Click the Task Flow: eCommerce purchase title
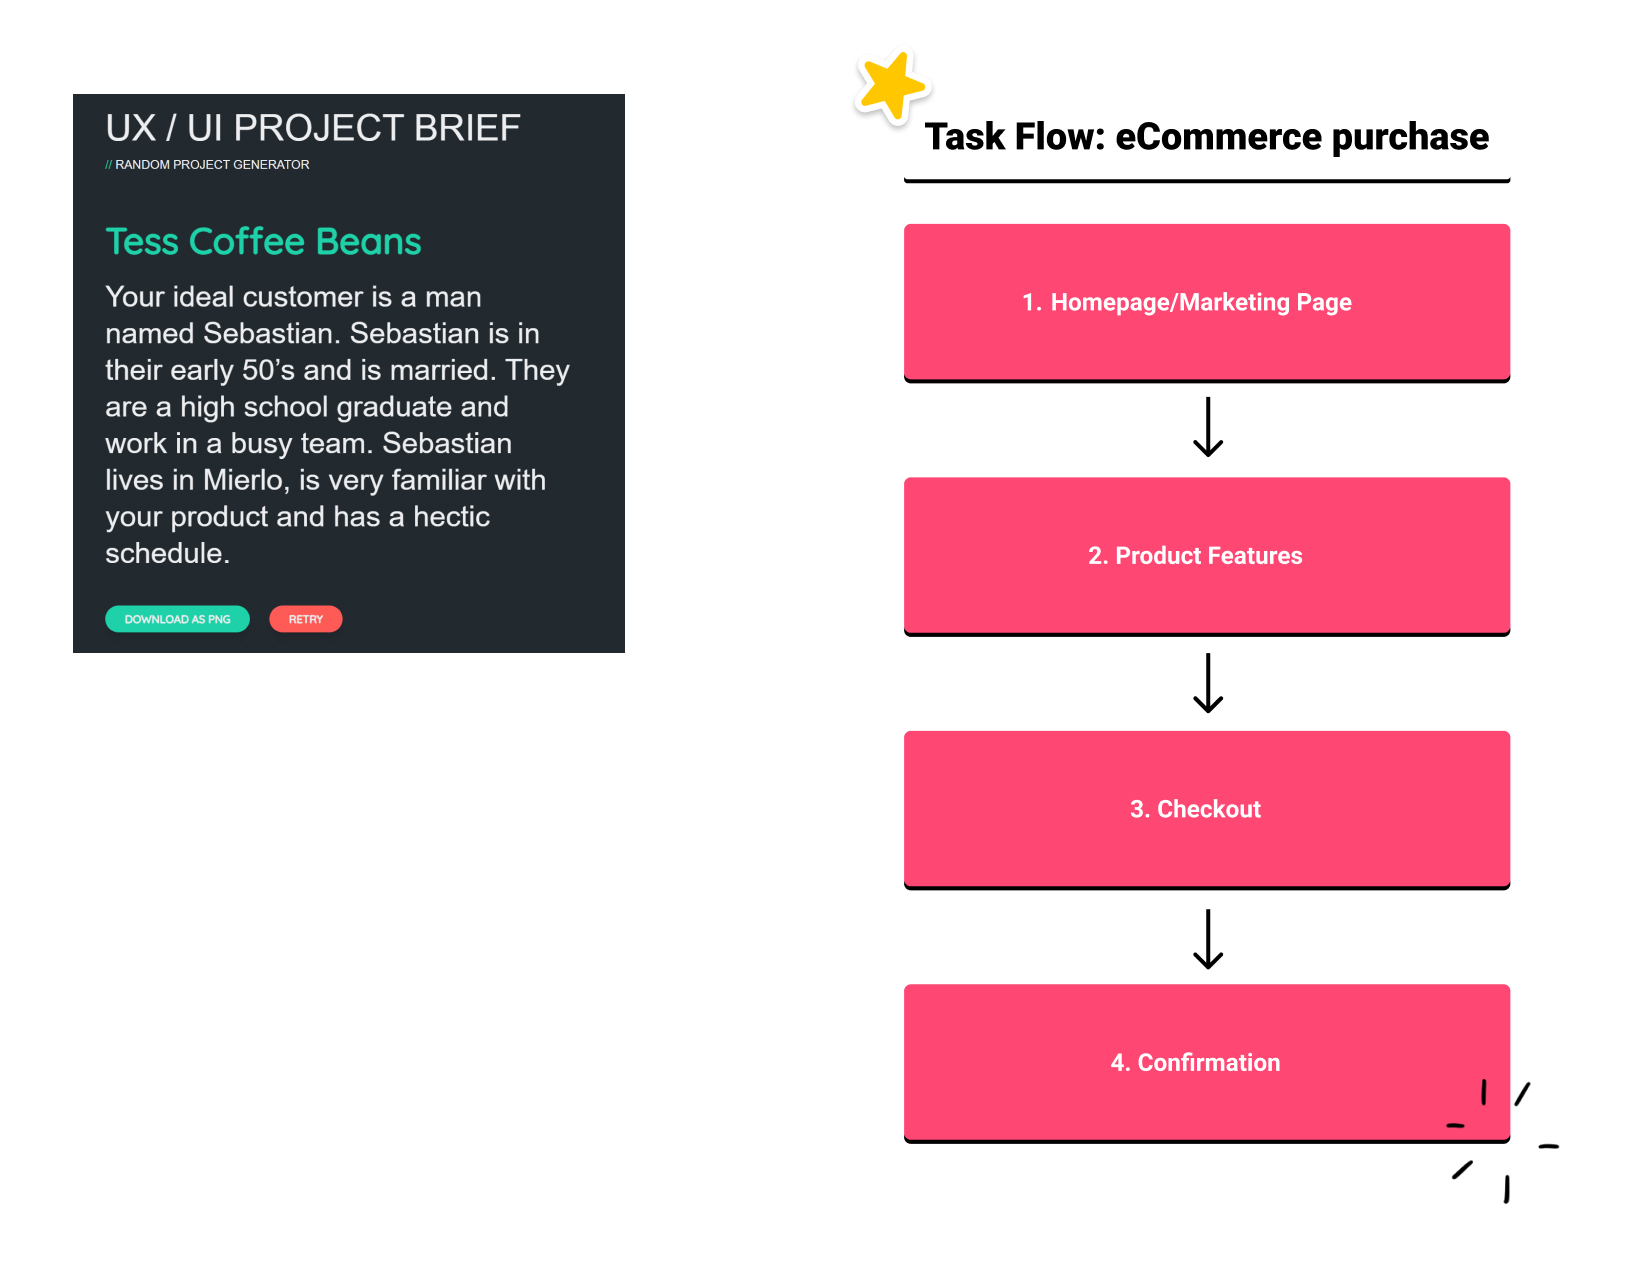 coord(1207,137)
